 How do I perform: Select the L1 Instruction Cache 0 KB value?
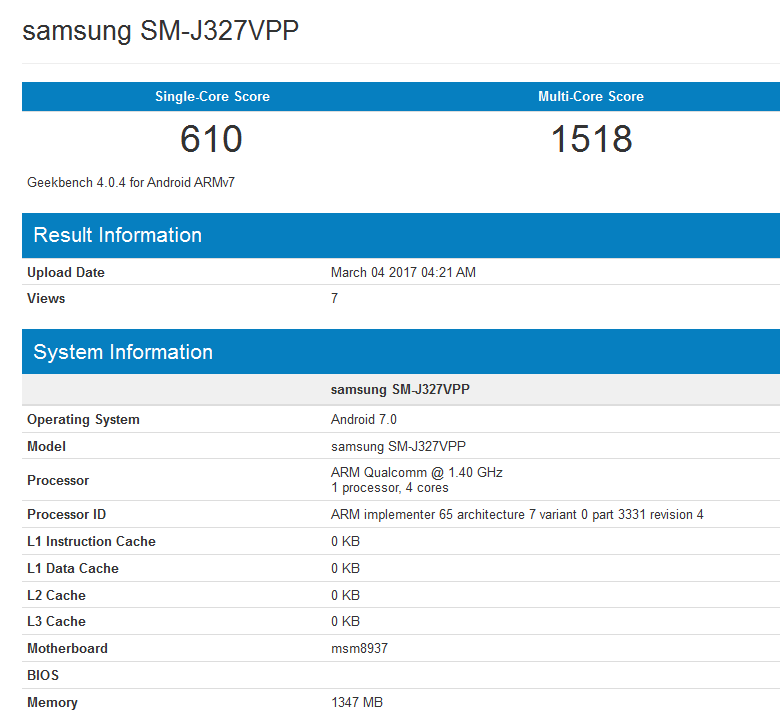pos(345,541)
